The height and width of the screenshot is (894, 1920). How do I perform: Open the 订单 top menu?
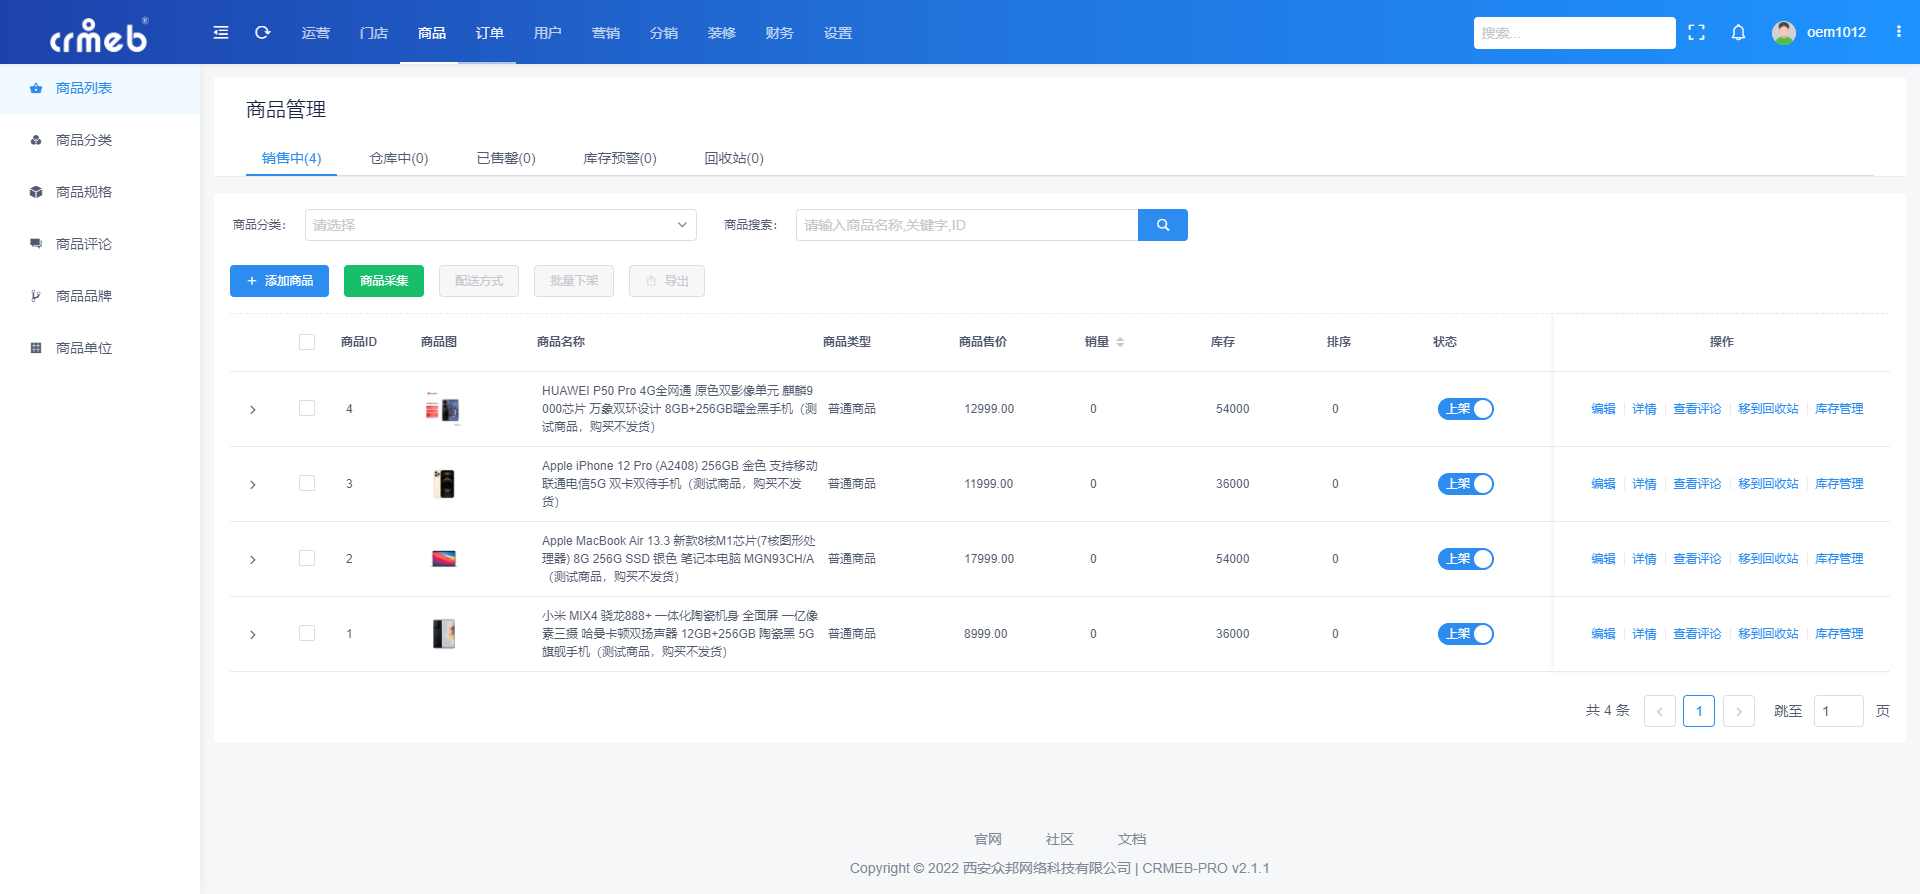pos(490,33)
